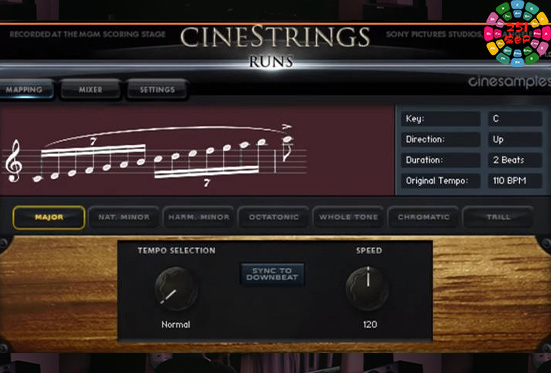
Task: Click the run notation display
Action: coord(197,150)
